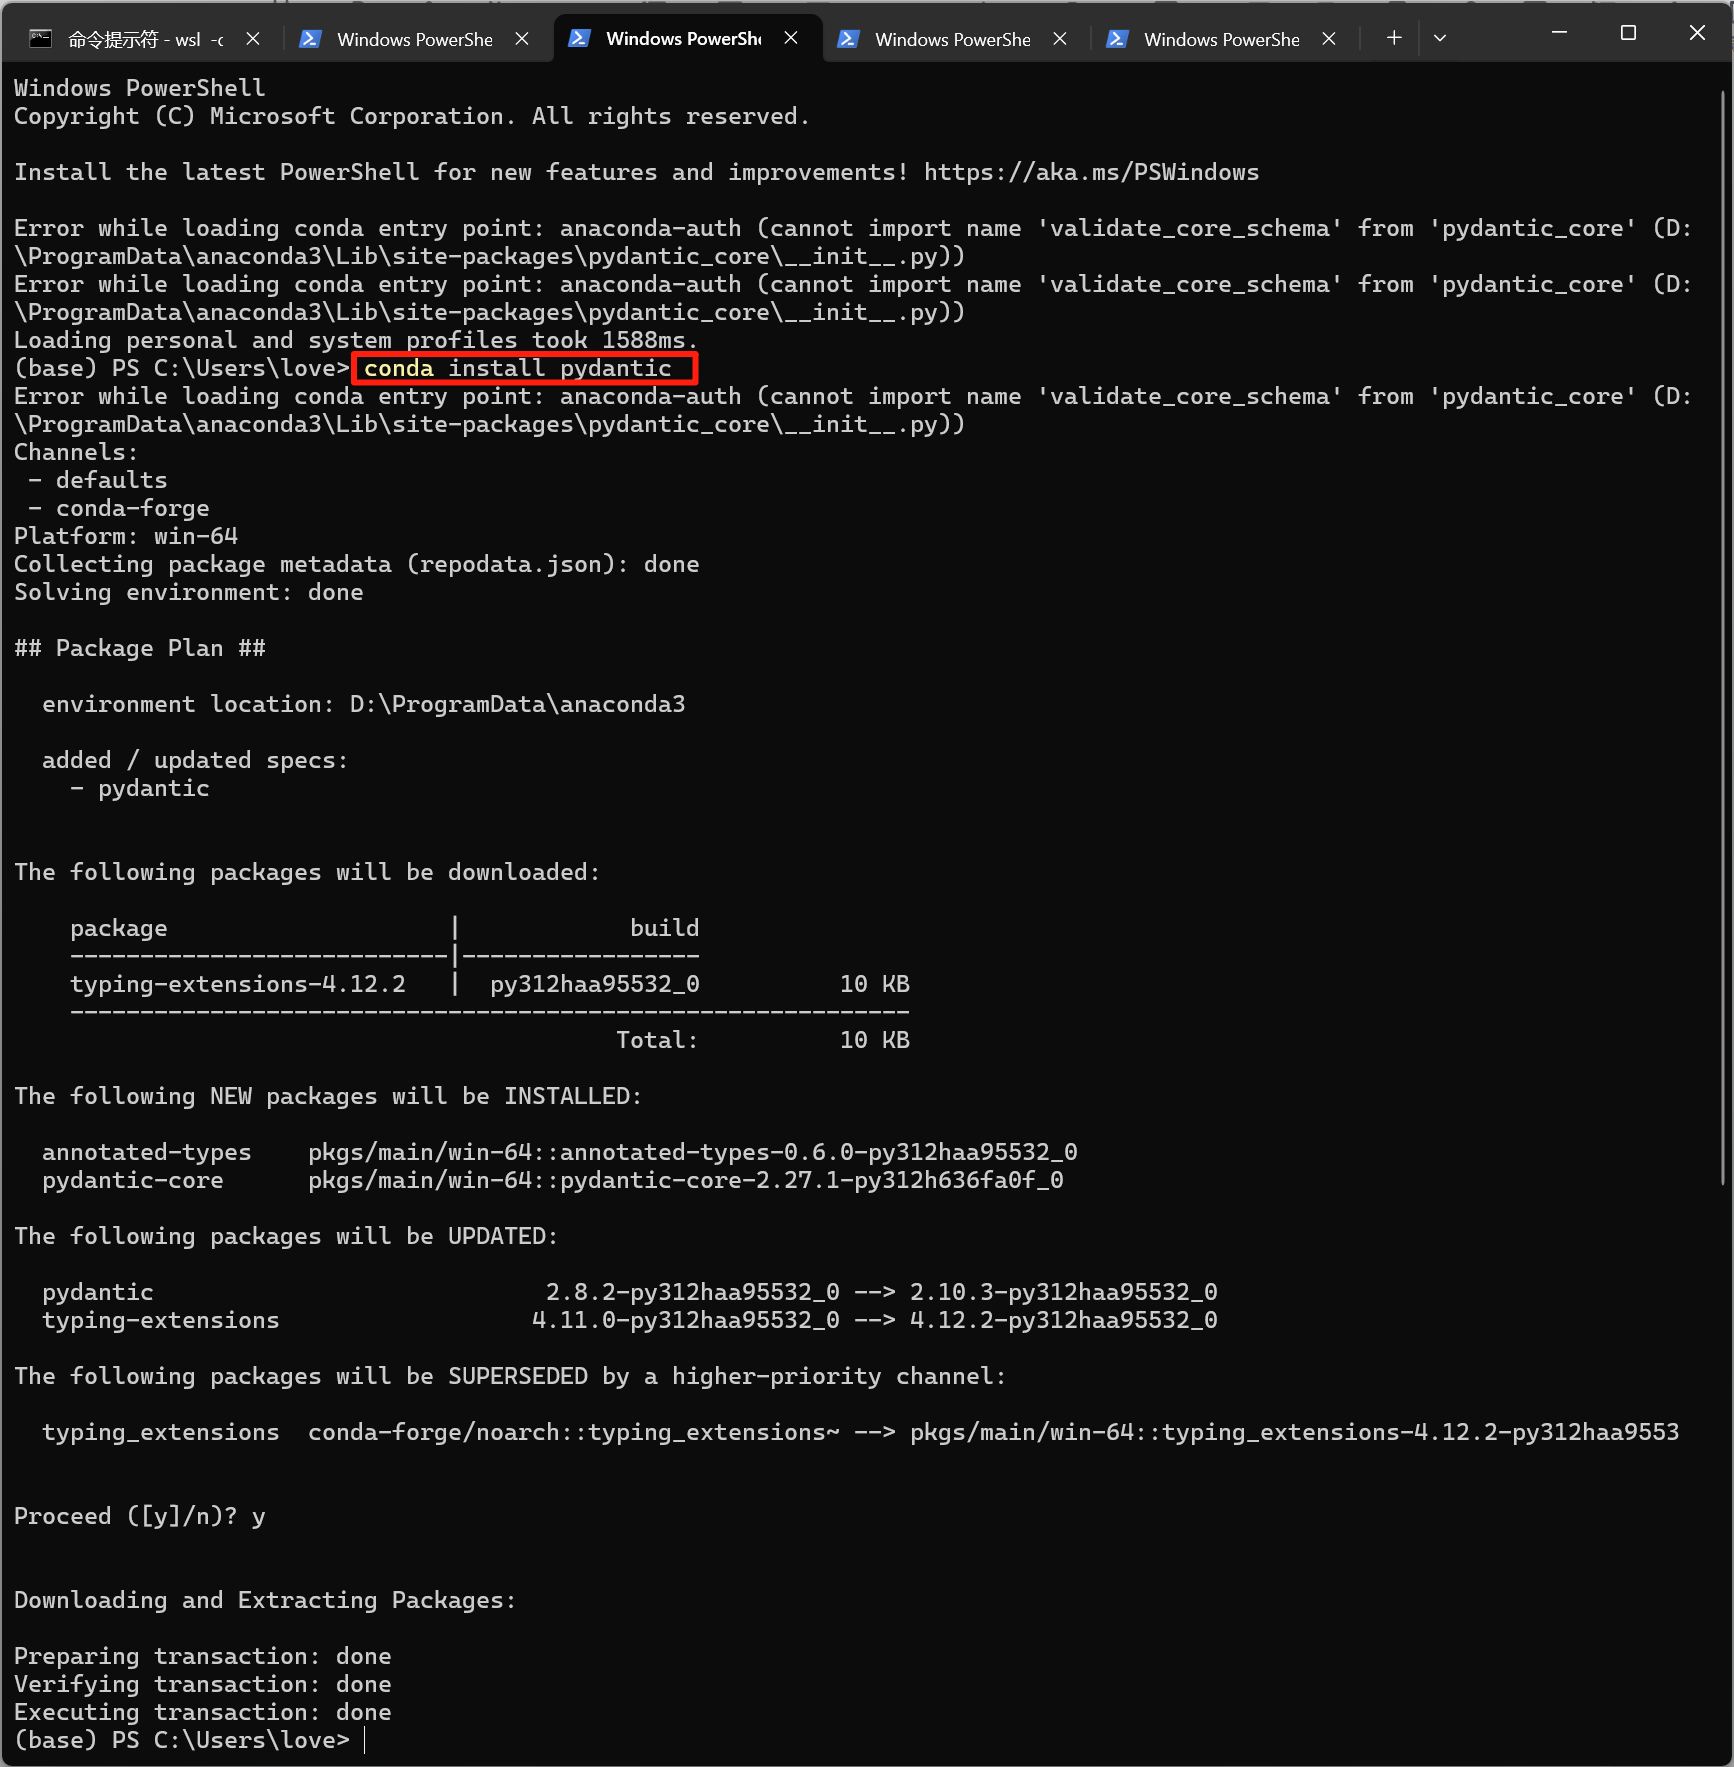Image resolution: width=1734 pixels, height=1767 pixels.
Task: Open the tab switcher dropdown chevron
Action: (1440, 37)
